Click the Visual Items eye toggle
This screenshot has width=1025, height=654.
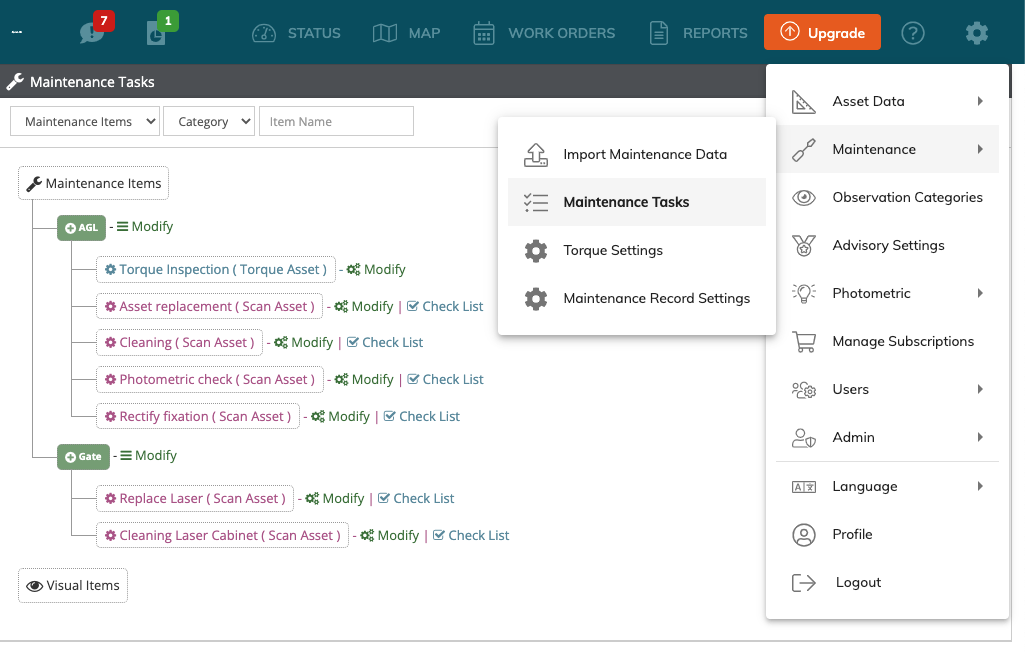pos(72,585)
